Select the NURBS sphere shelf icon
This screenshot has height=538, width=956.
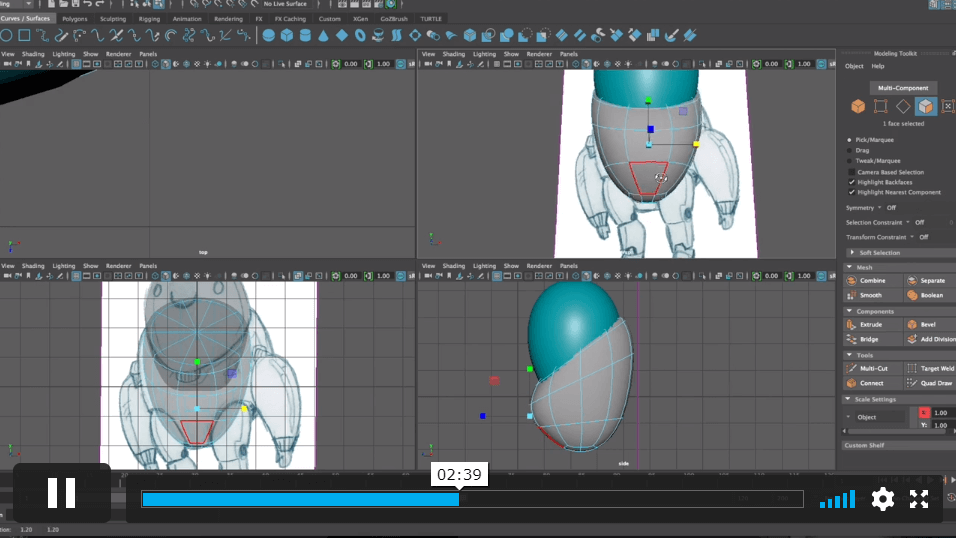(268, 36)
